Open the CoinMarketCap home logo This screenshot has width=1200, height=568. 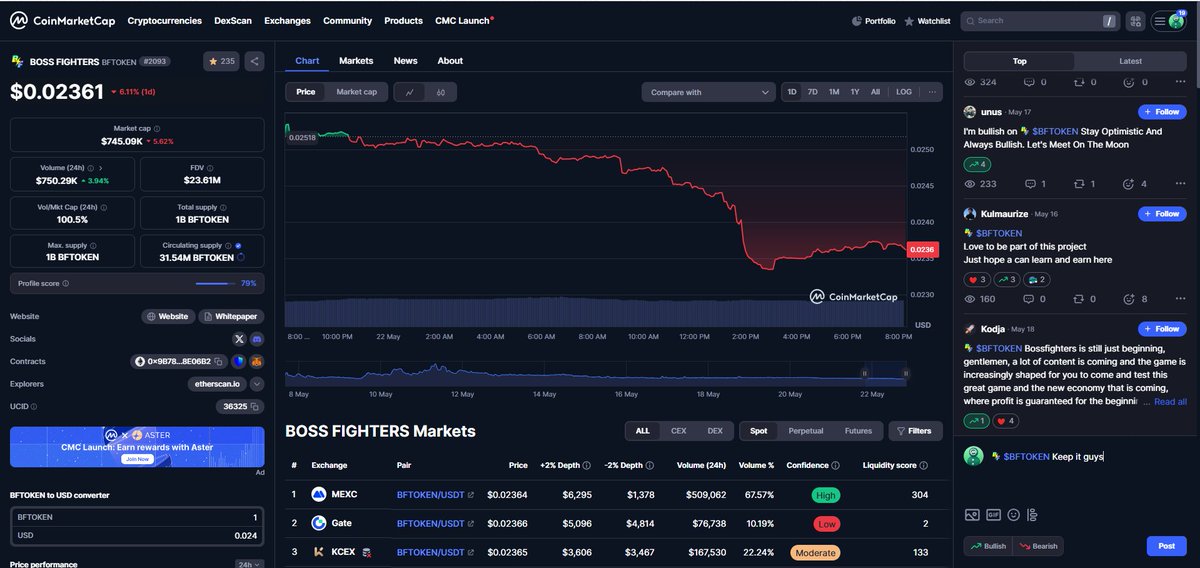tap(62, 20)
